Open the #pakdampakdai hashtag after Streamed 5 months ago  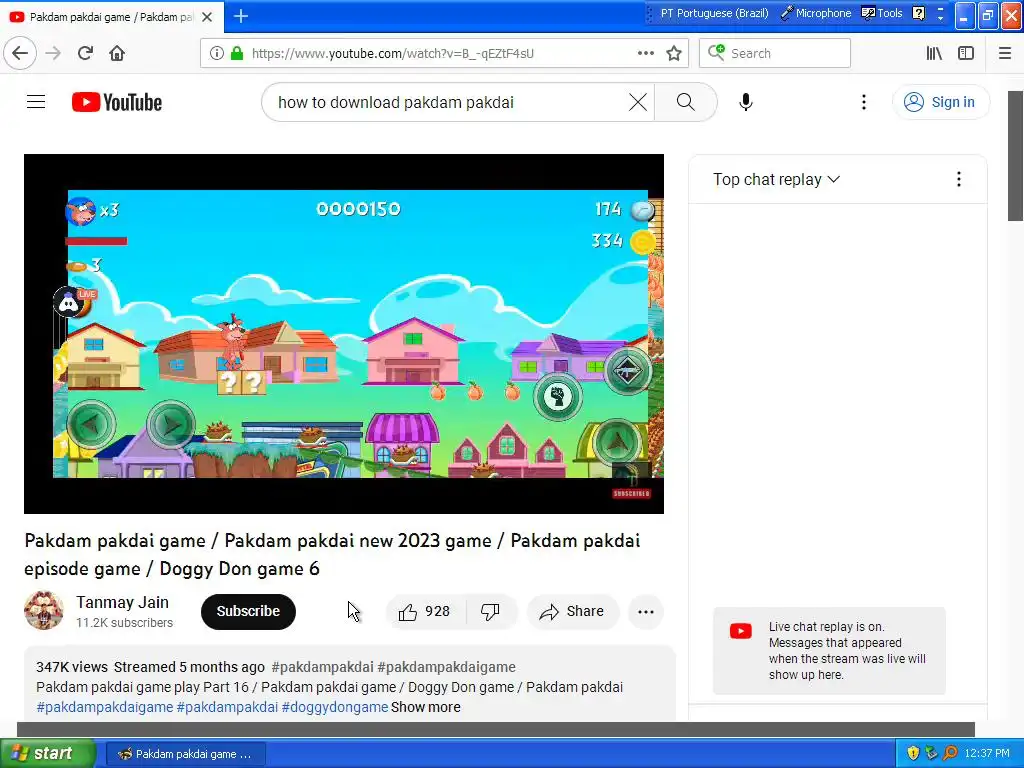[x=323, y=667]
